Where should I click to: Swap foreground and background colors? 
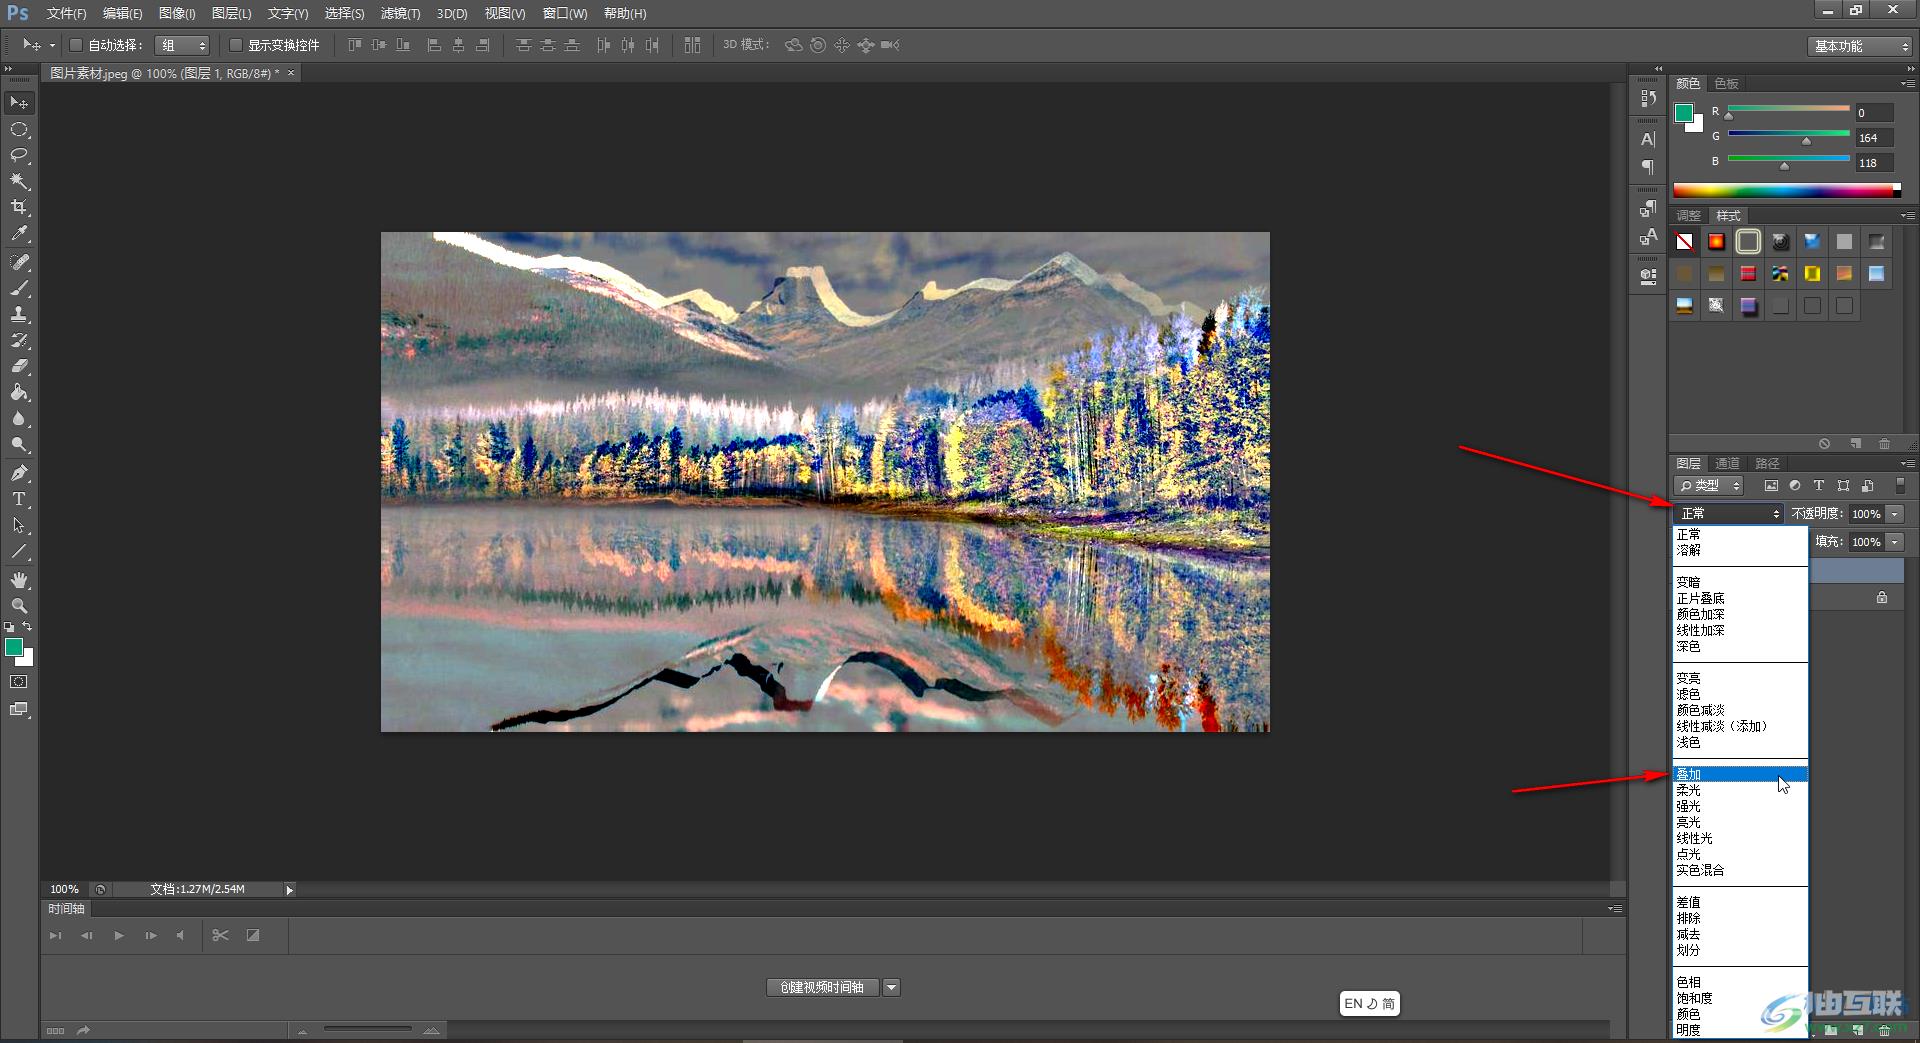[x=28, y=627]
